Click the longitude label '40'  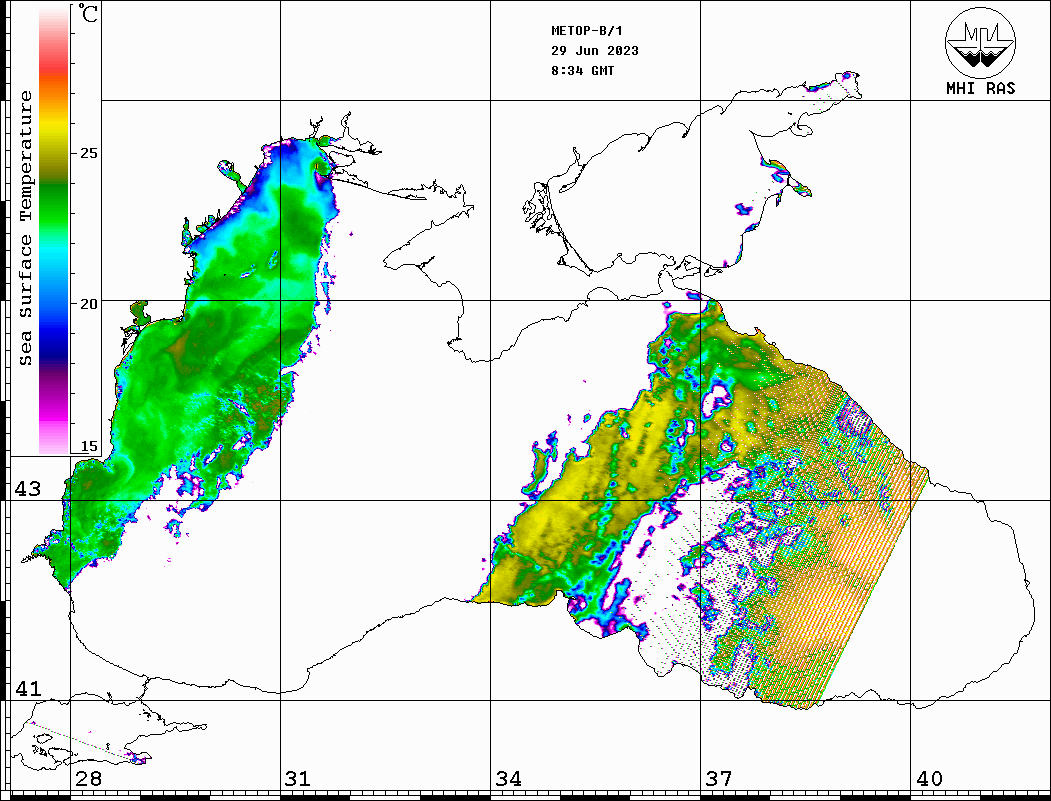pos(929,778)
